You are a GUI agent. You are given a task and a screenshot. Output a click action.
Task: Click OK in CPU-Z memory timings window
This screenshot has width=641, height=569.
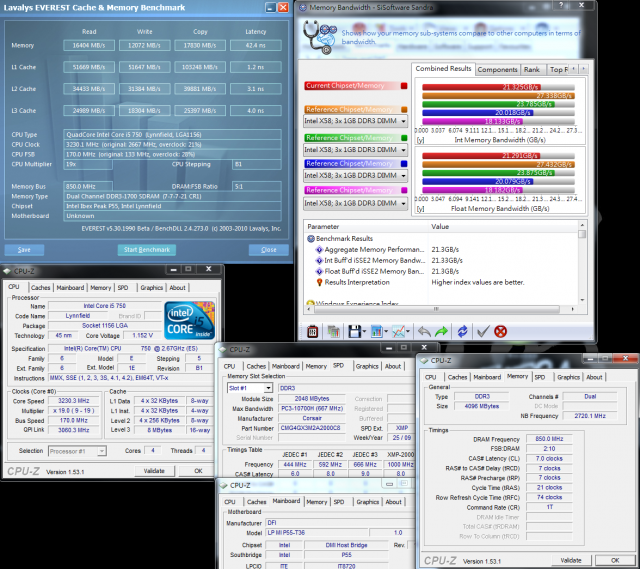615,560
